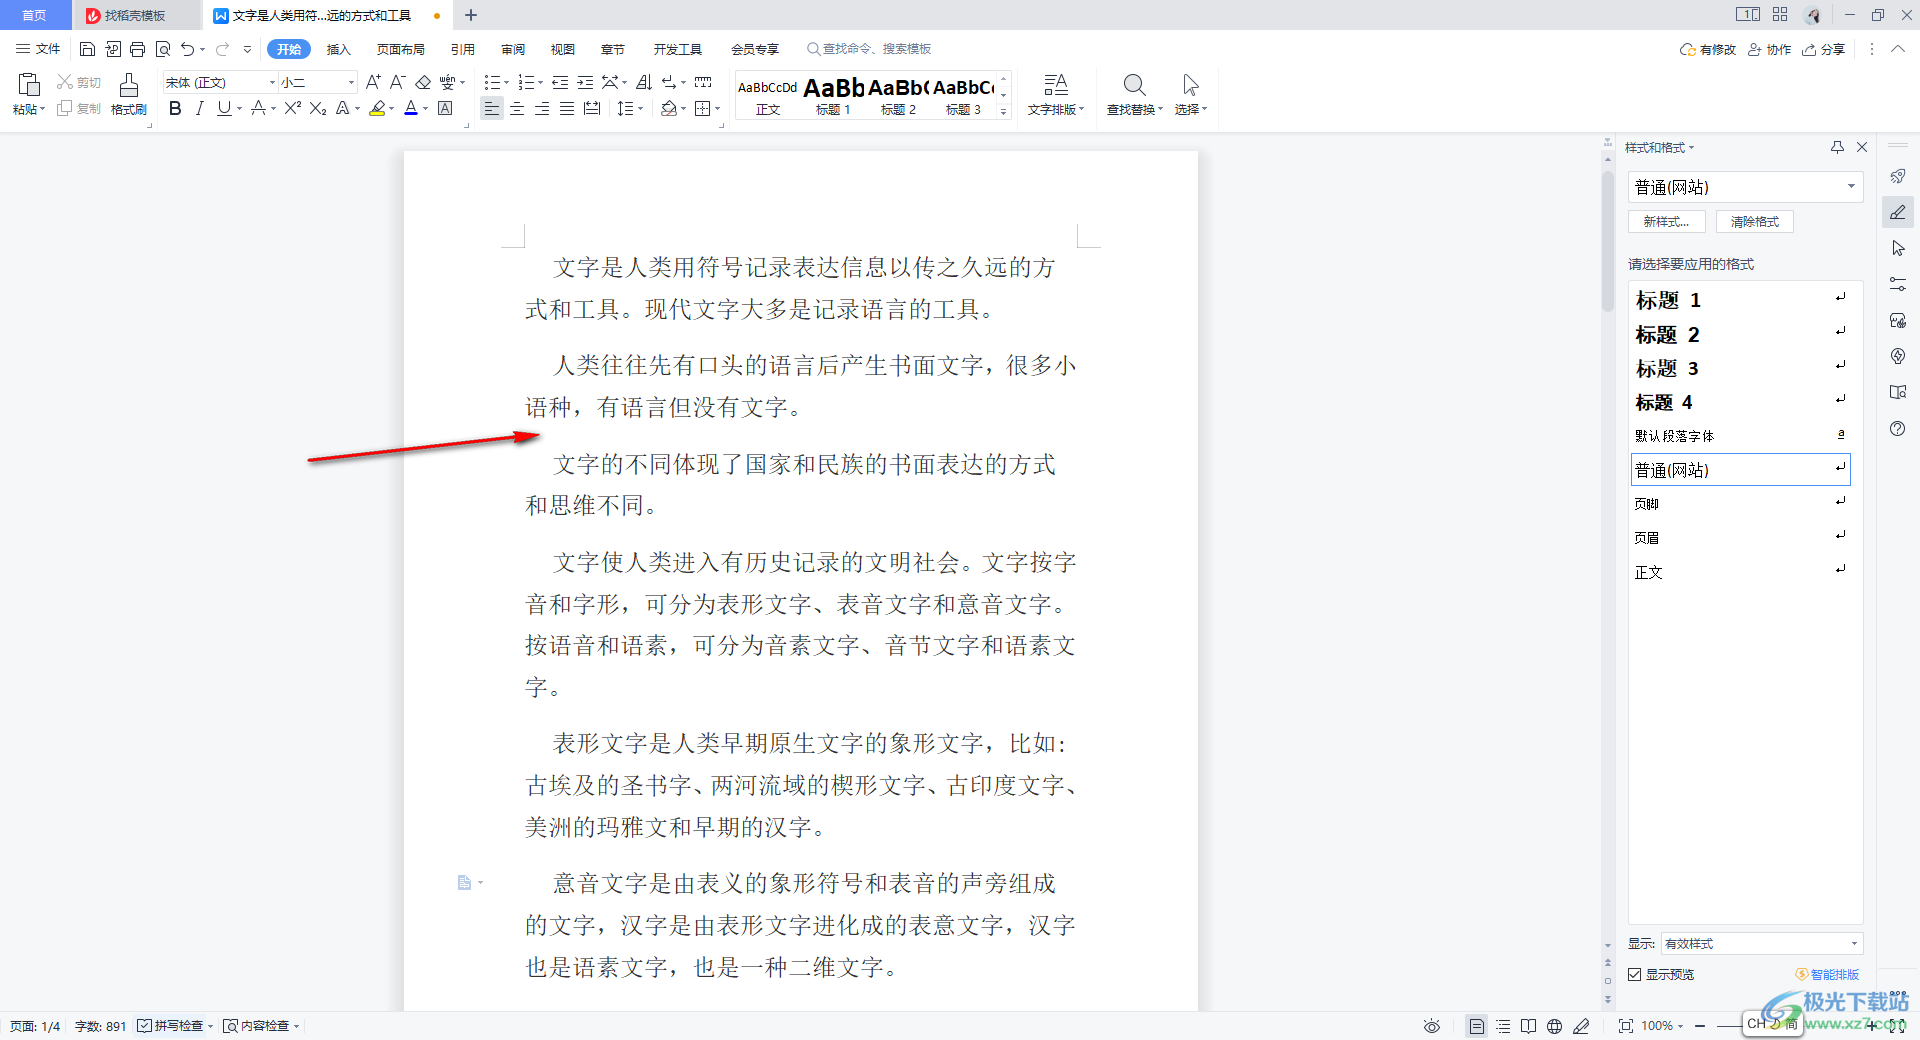Screen dimensions: 1920x1040
Task: Click the zoom out minus button
Action: [1700, 1026]
